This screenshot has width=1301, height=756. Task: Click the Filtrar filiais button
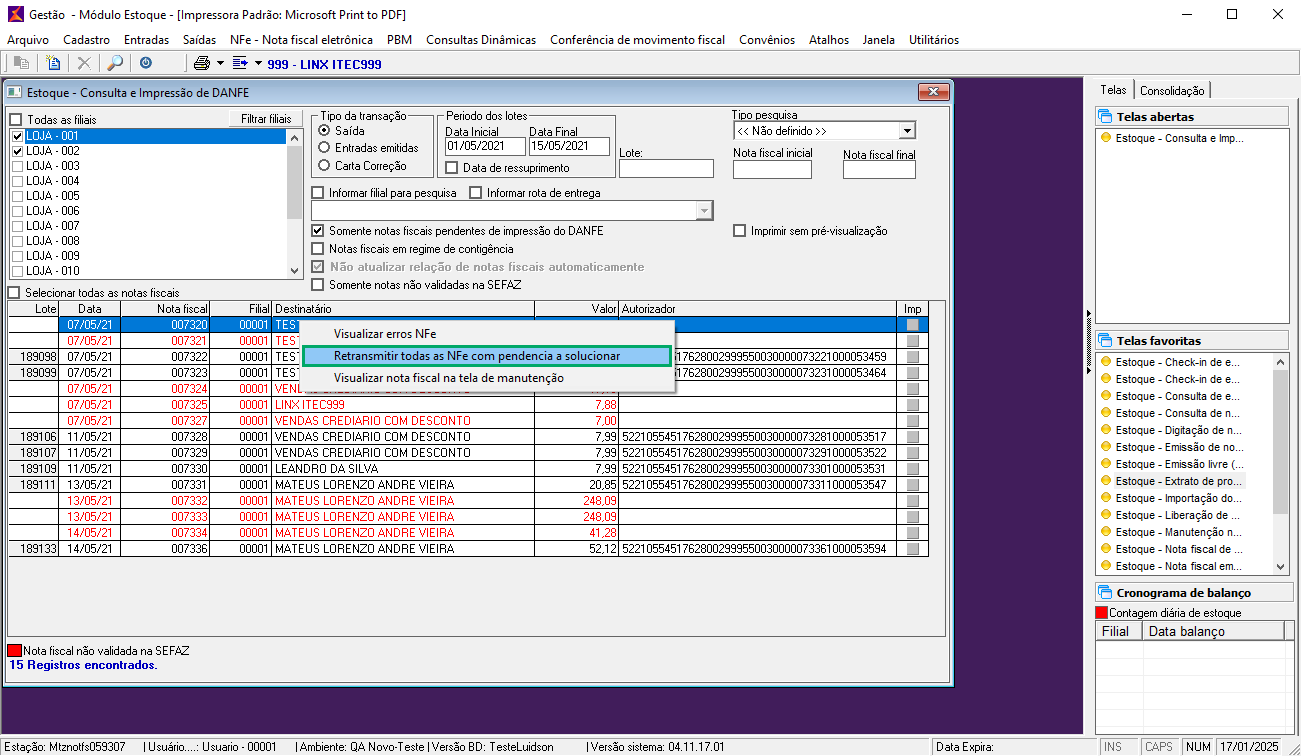coord(266,119)
